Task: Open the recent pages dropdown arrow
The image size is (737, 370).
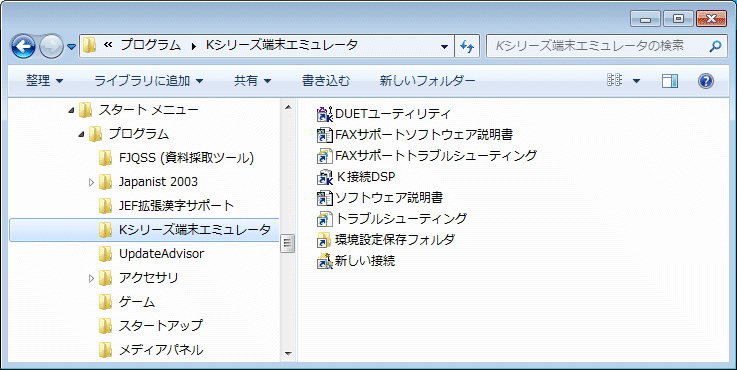Action: point(71,47)
